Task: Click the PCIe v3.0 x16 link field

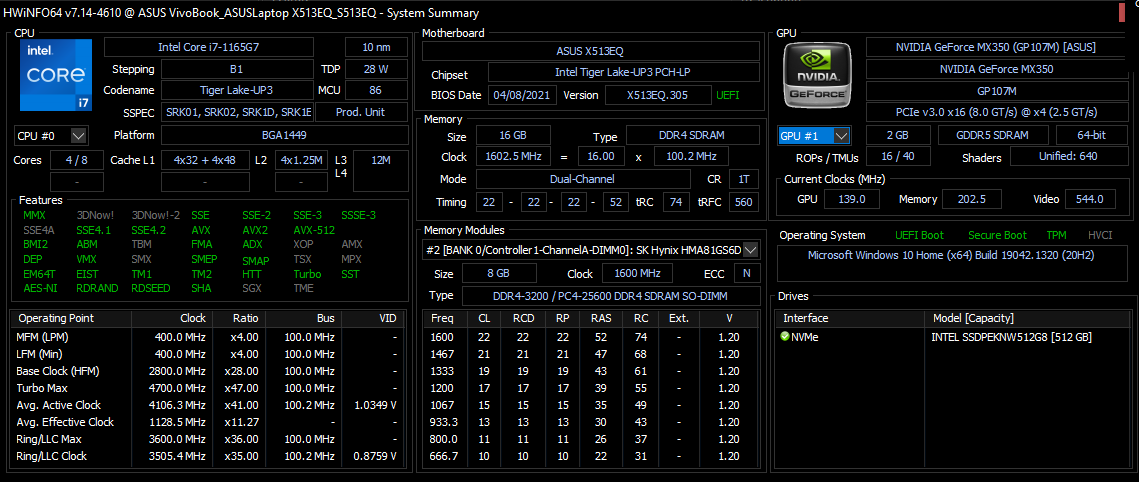Action: pos(999,113)
